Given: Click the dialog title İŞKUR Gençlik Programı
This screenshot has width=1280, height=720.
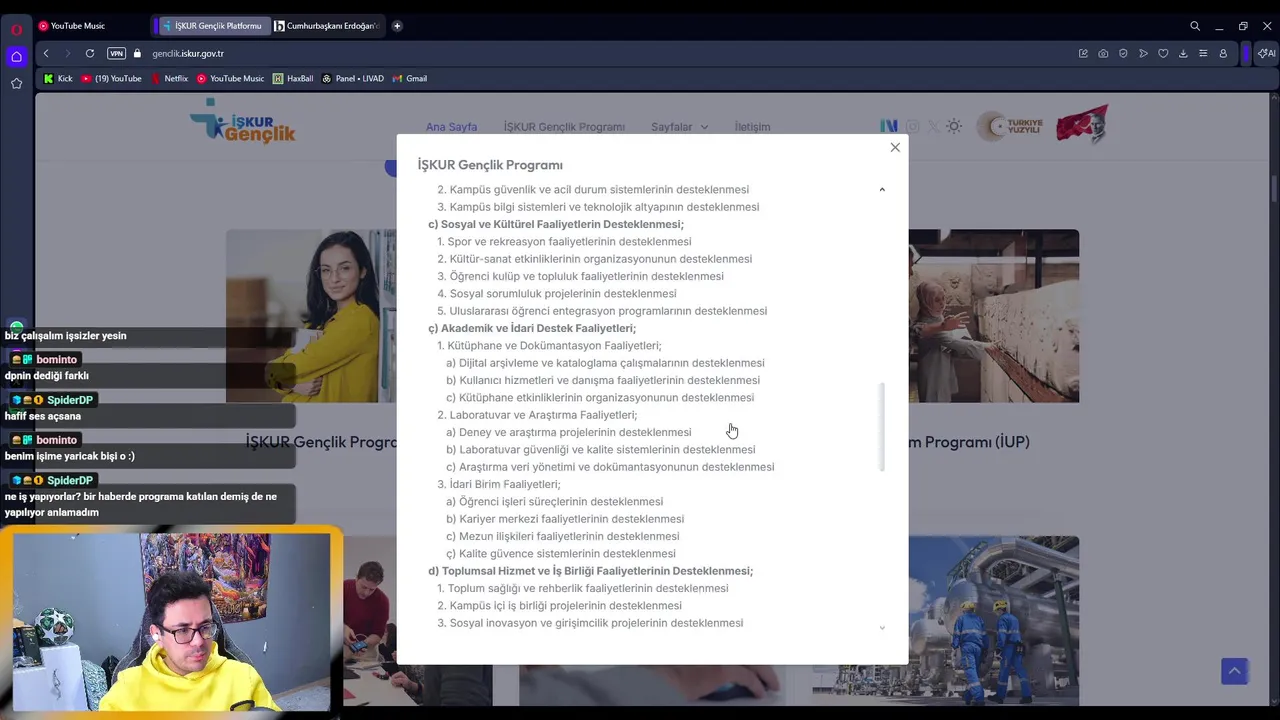Looking at the screenshot, I should tap(490, 165).
